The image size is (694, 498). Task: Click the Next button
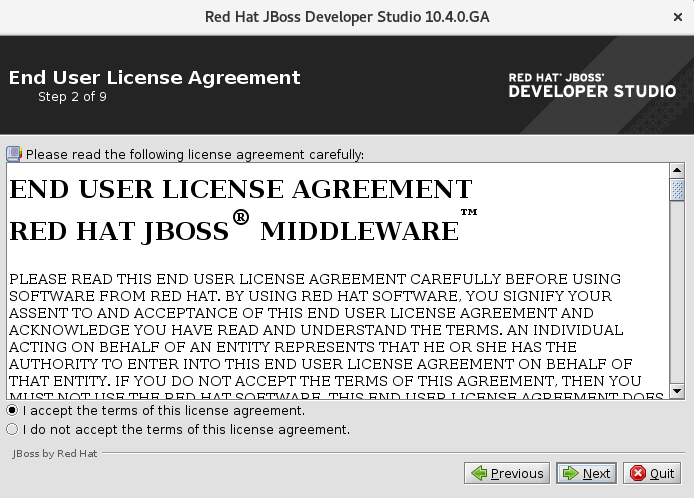pos(586,473)
